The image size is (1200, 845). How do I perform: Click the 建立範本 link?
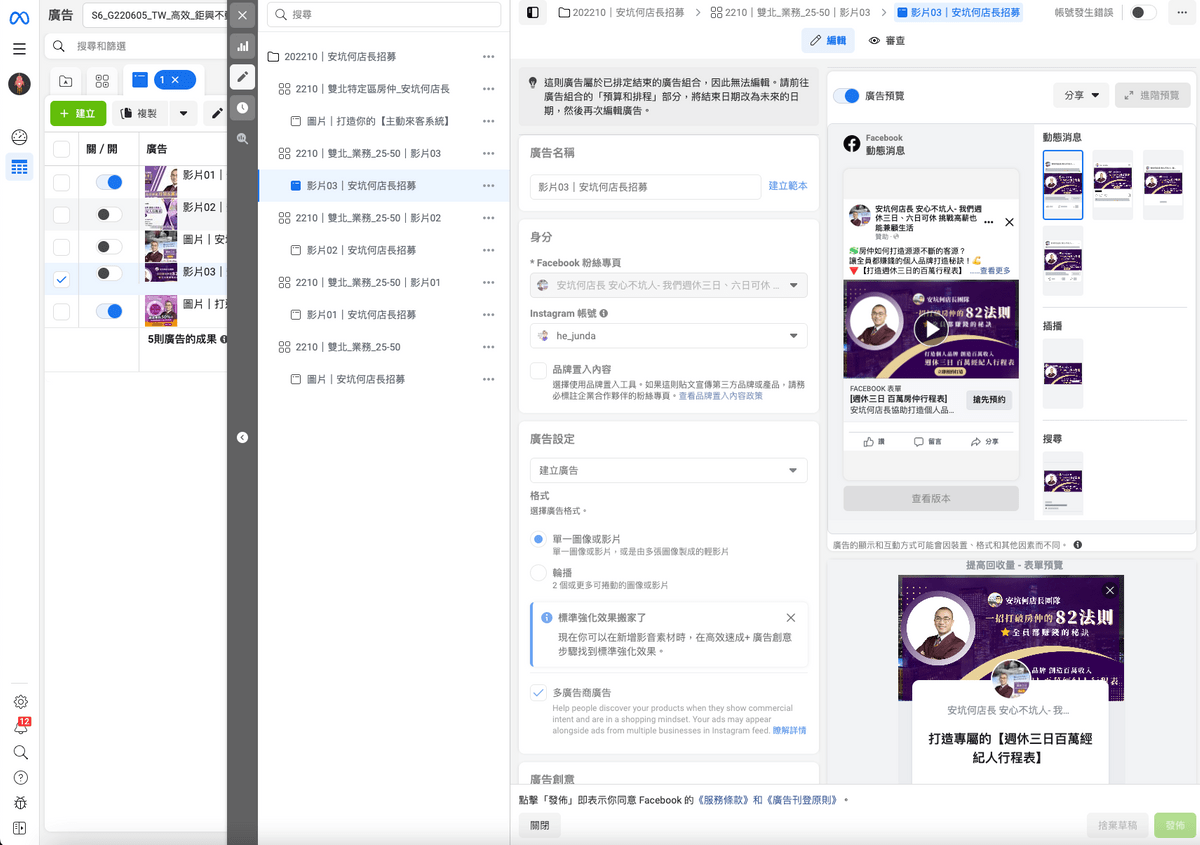(787, 186)
